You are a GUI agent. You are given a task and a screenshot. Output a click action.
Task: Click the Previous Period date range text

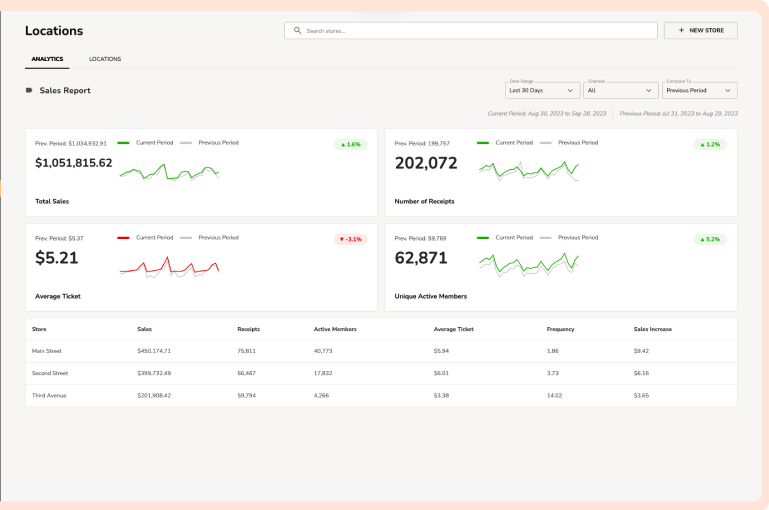pyautogui.click(x=678, y=113)
